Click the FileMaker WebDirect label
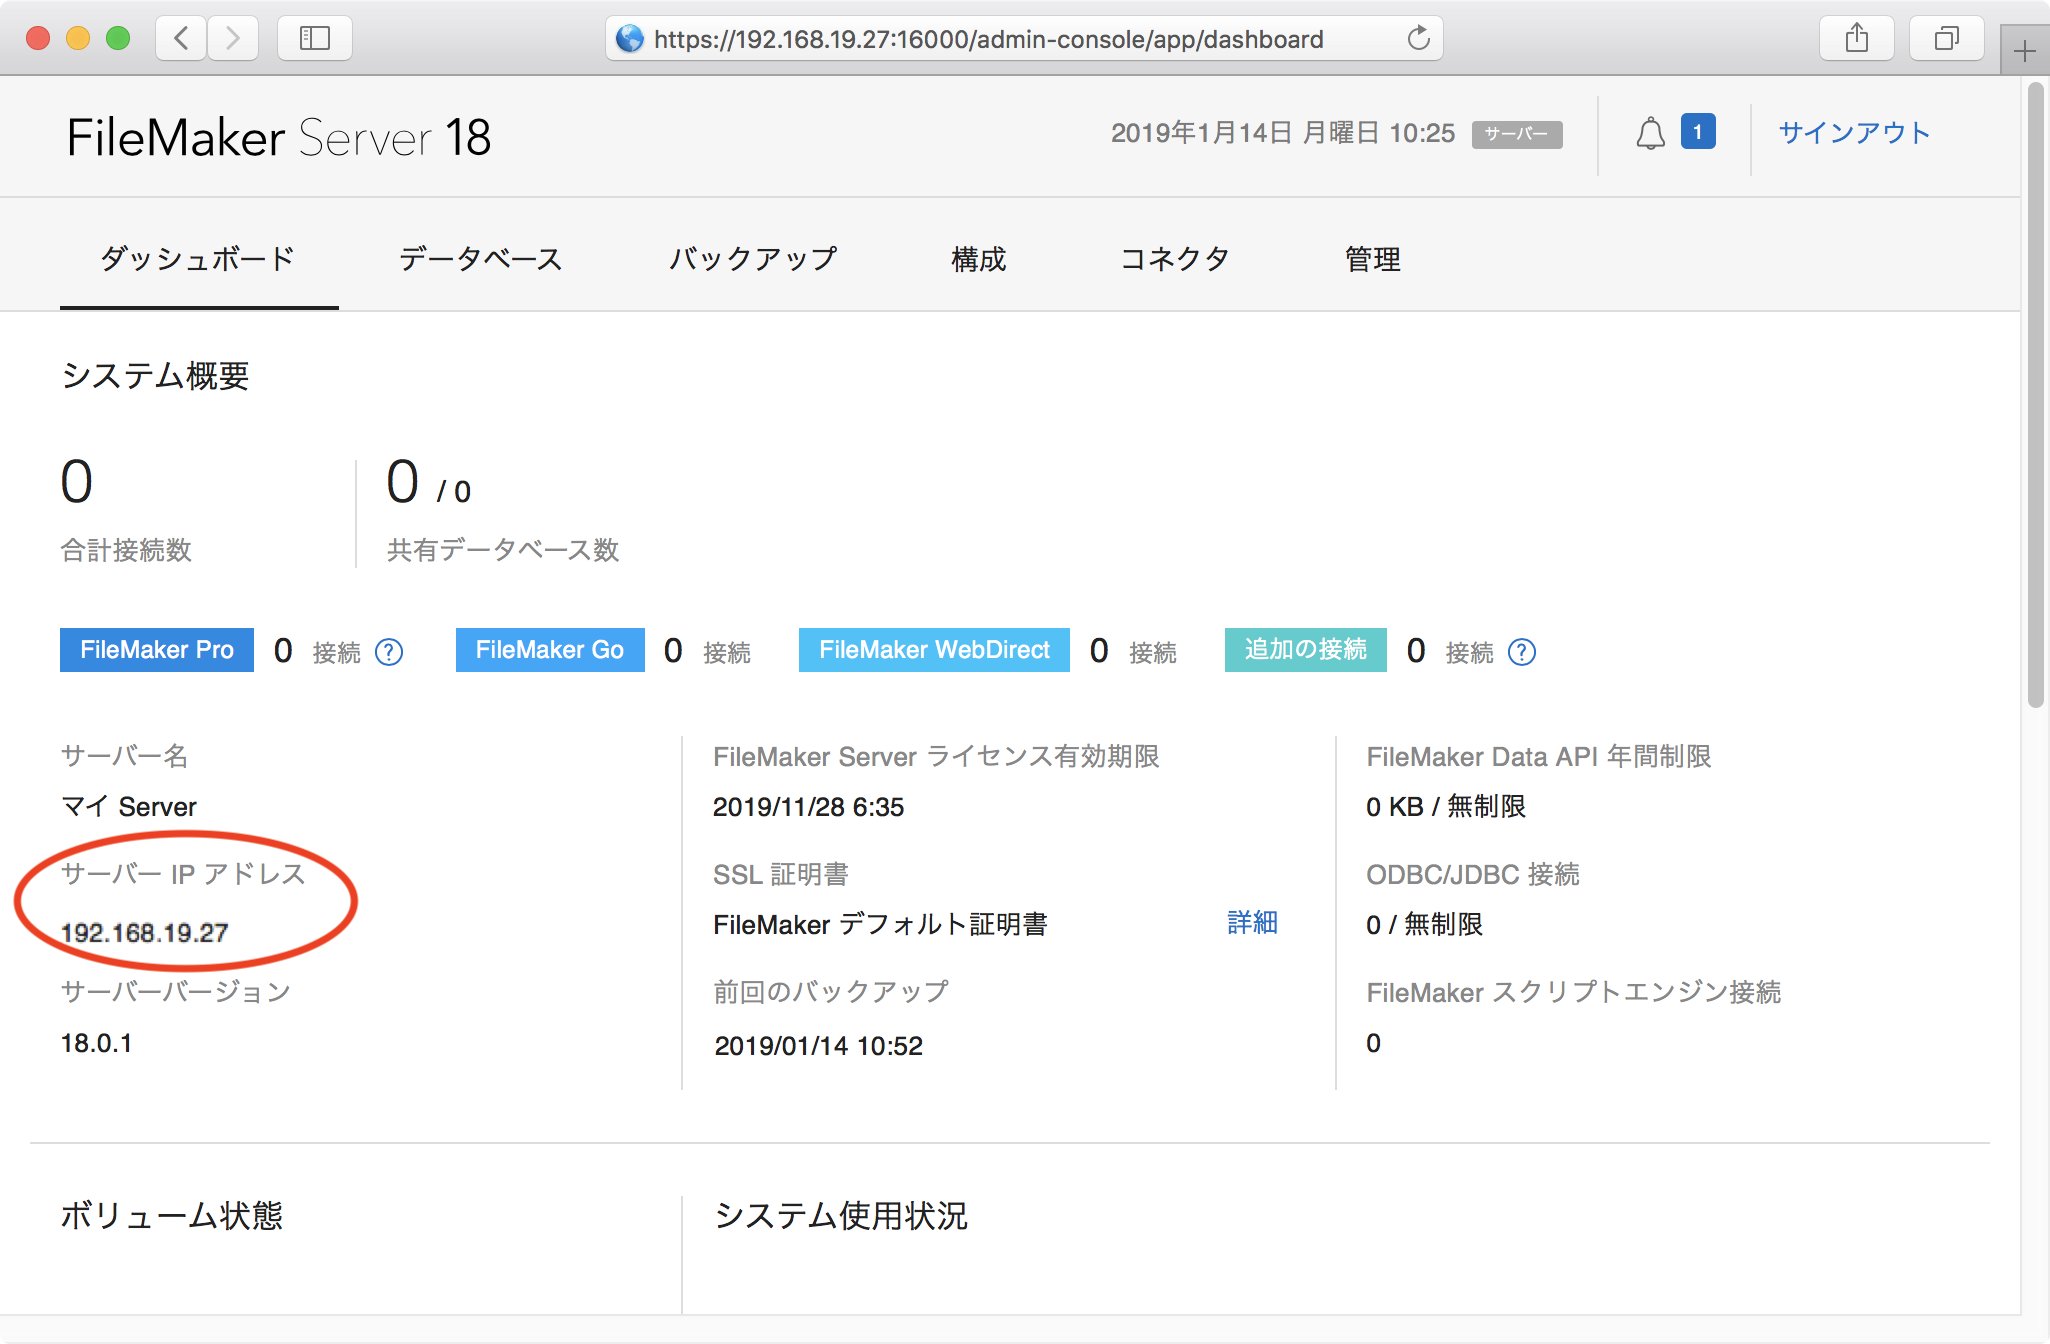The image size is (2050, 1344). (x=934, y=650)
